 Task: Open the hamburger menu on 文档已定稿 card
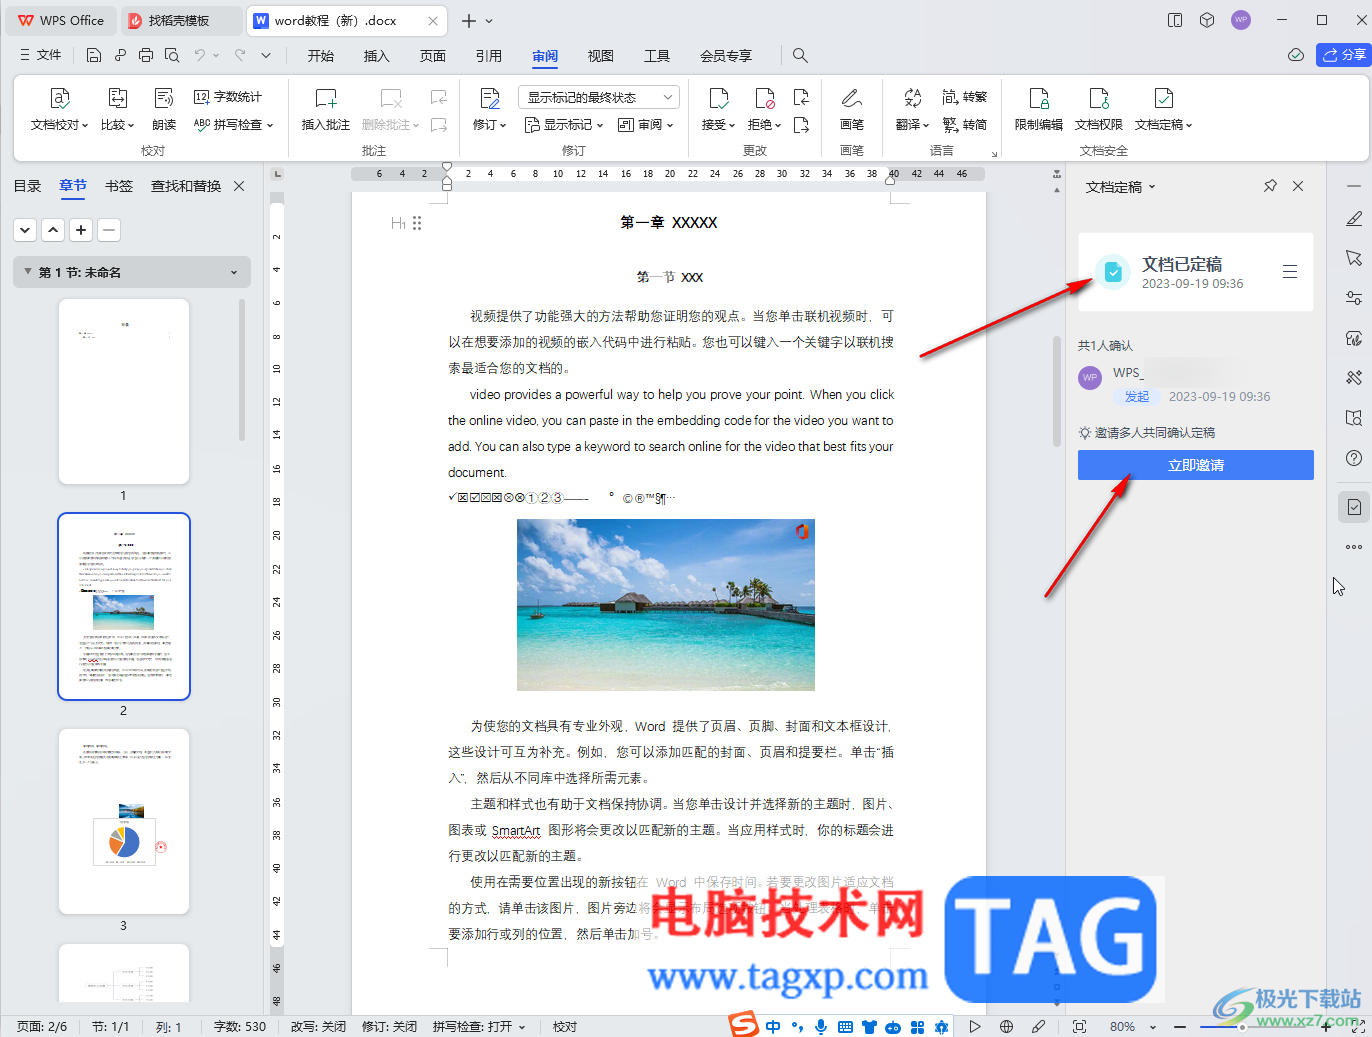(x=1290, y=272)
